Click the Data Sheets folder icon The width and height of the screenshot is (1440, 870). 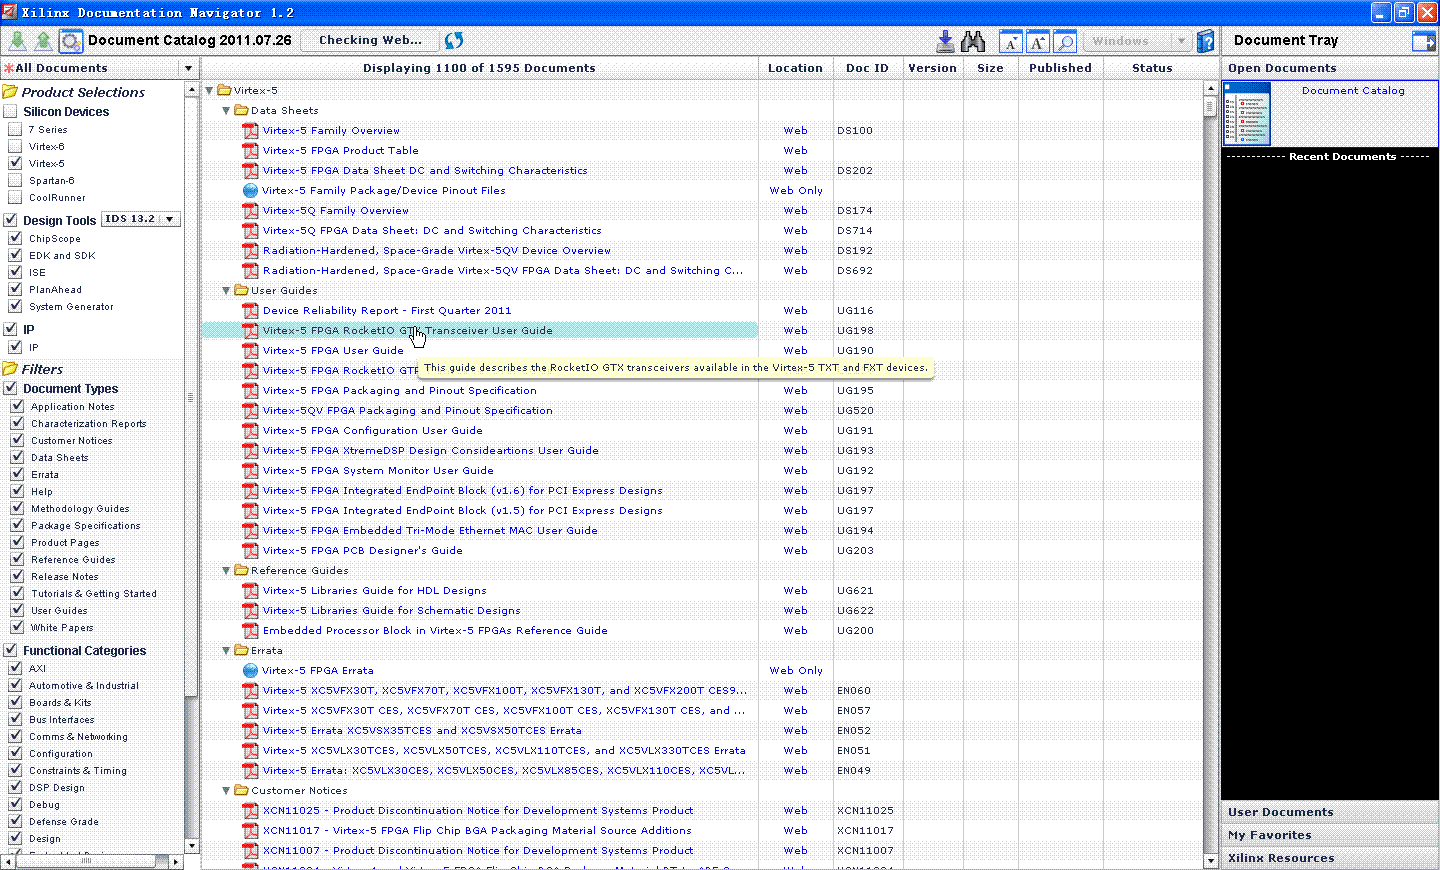[241, 110]
